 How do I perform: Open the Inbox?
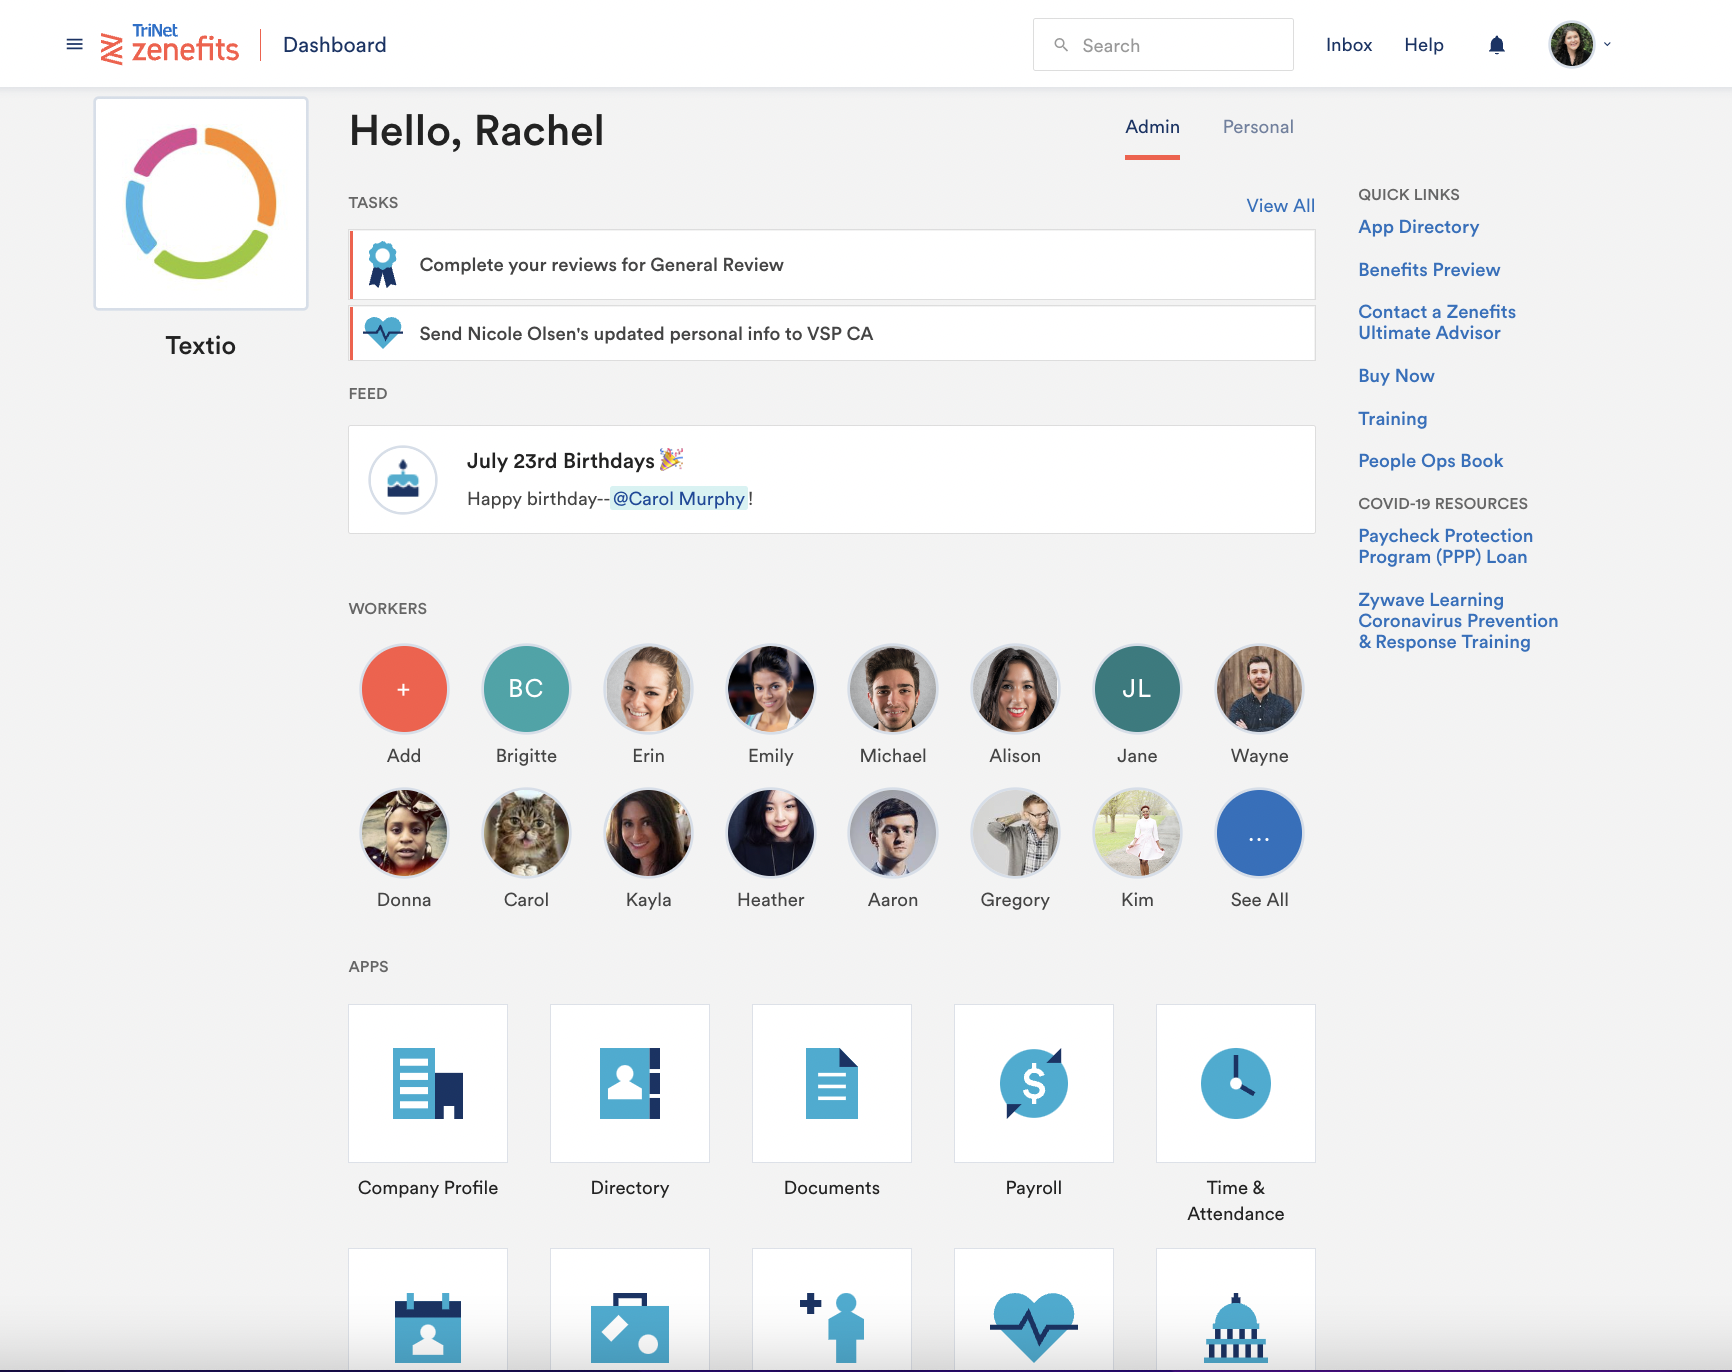tap(1349, 44)
